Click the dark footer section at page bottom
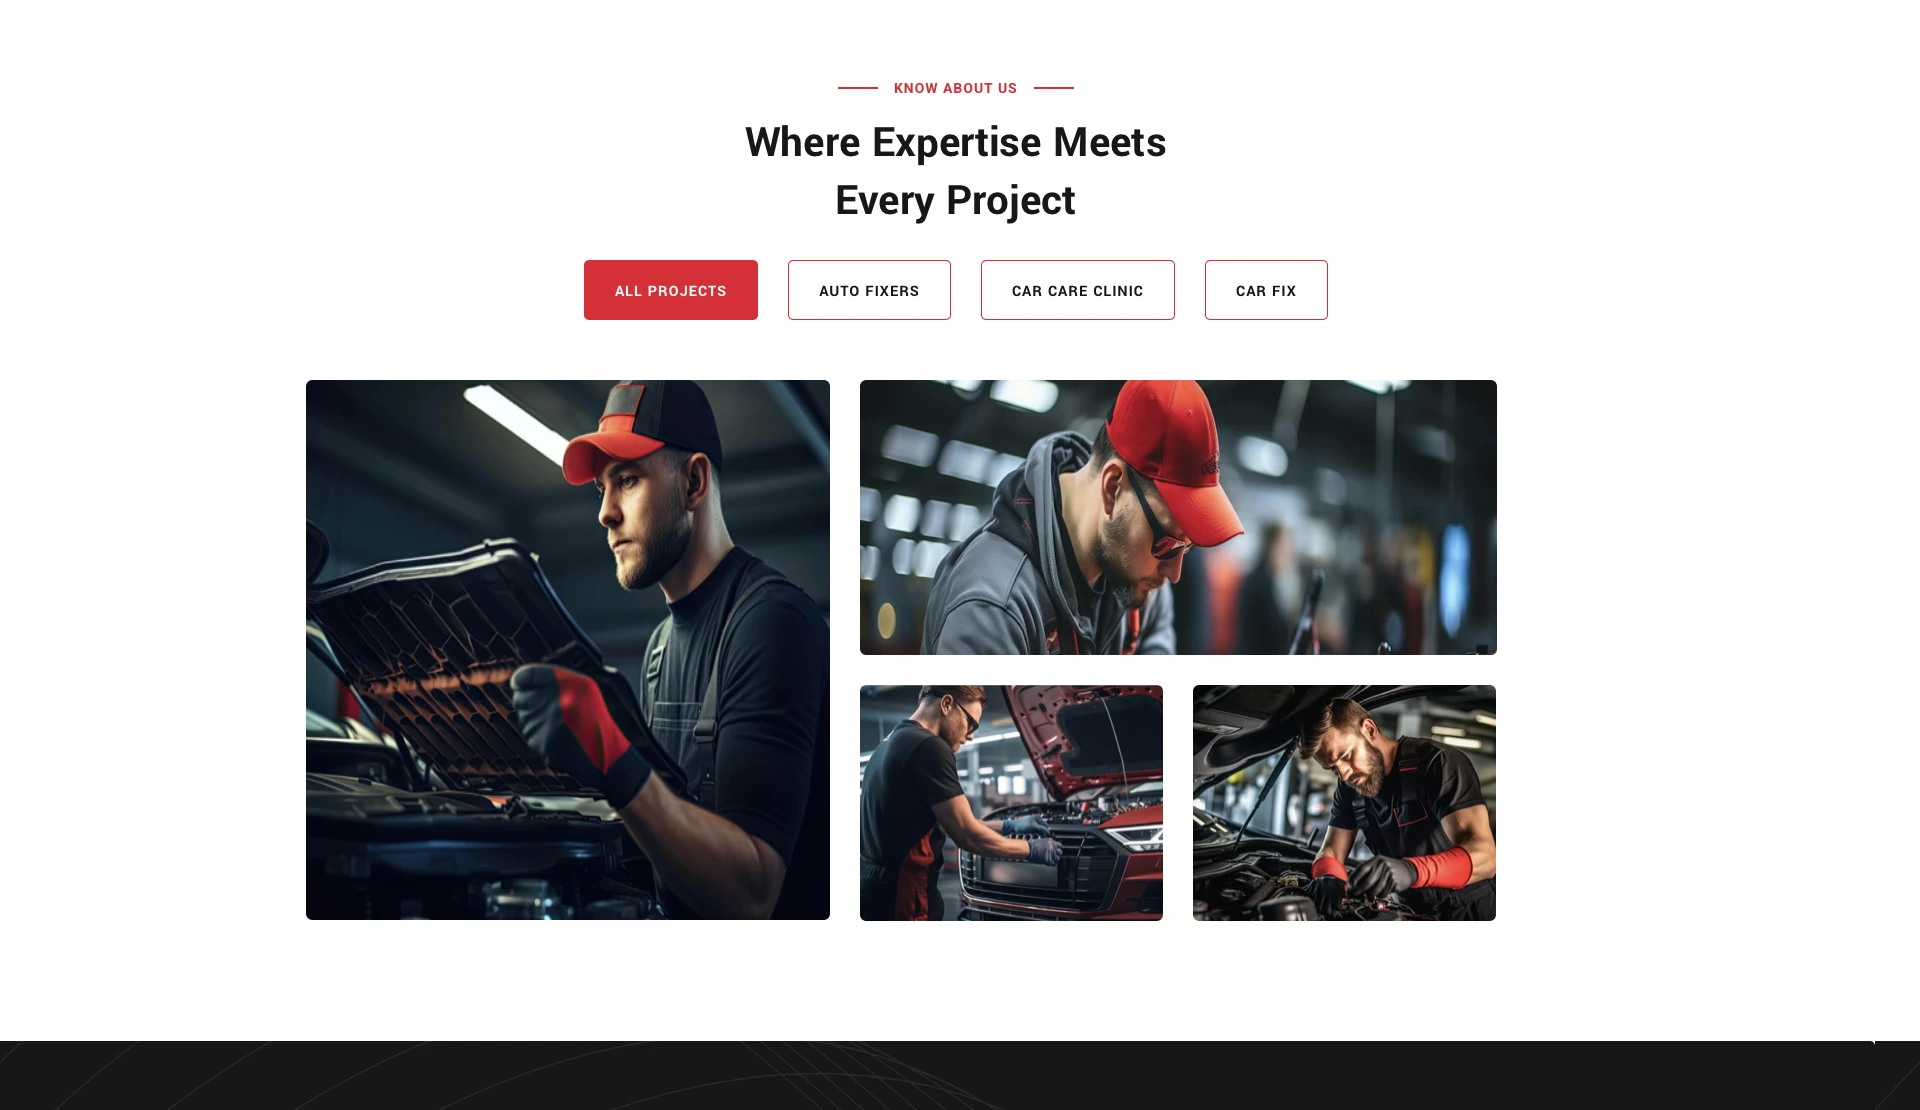 [960, 1075]
